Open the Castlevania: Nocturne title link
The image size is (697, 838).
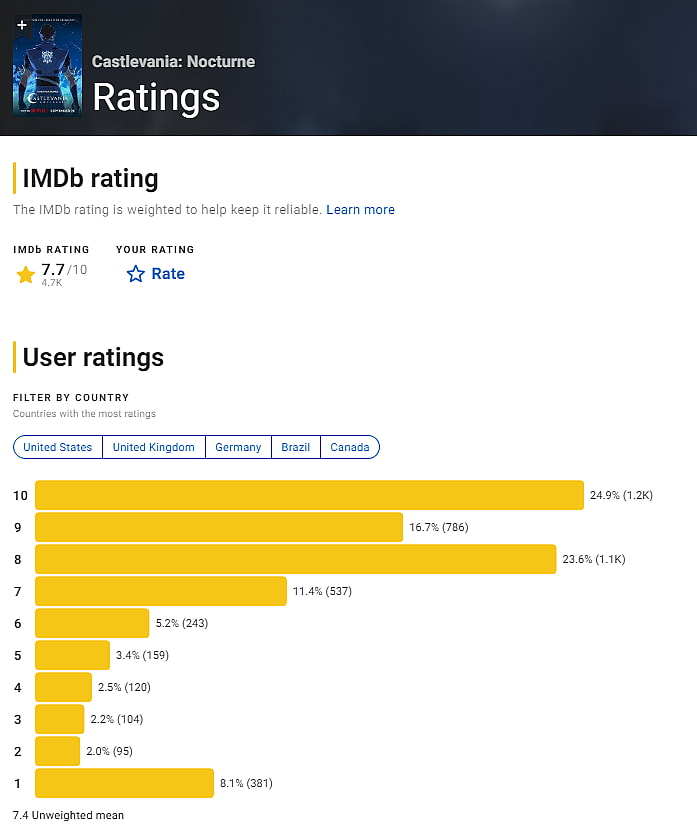click(173, 61)
